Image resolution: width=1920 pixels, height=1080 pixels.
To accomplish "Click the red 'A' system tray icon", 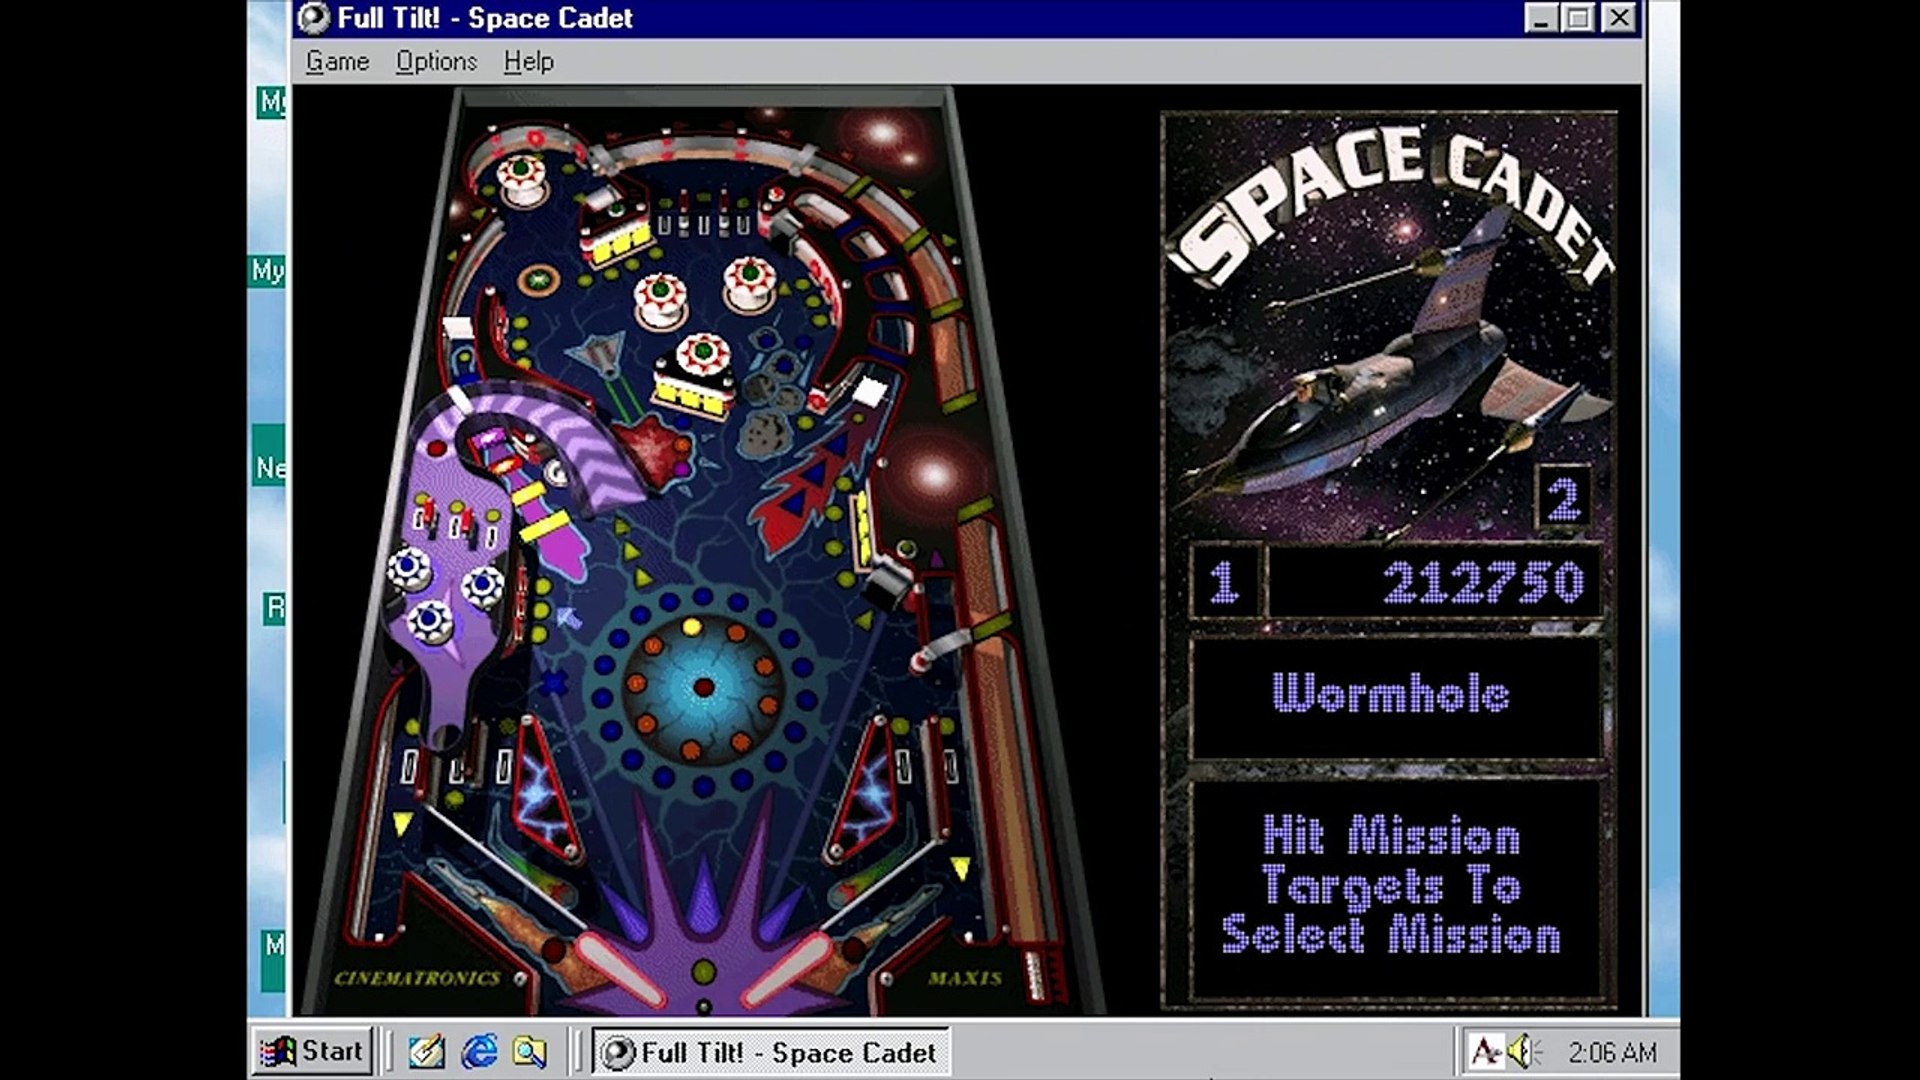I will coord(1485,1051).
